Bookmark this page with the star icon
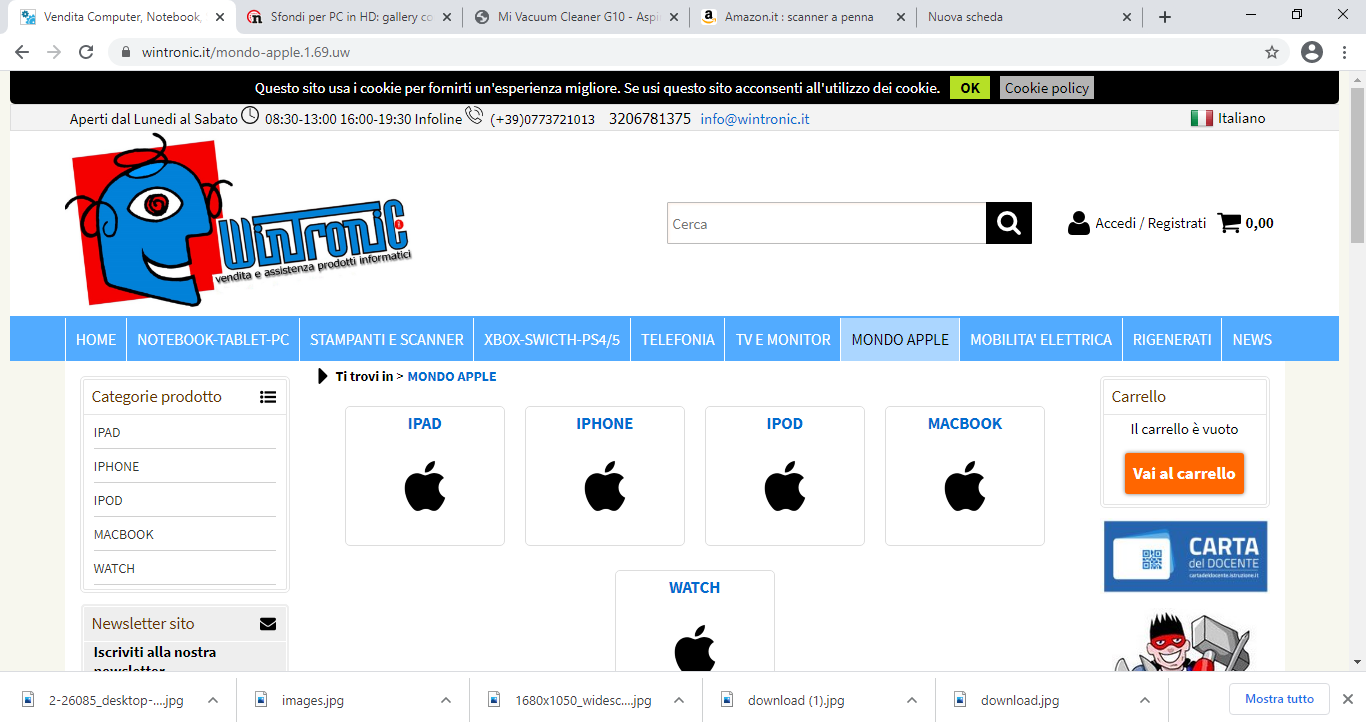This screenshot has width=1366, height=728. click(1272, 52)
